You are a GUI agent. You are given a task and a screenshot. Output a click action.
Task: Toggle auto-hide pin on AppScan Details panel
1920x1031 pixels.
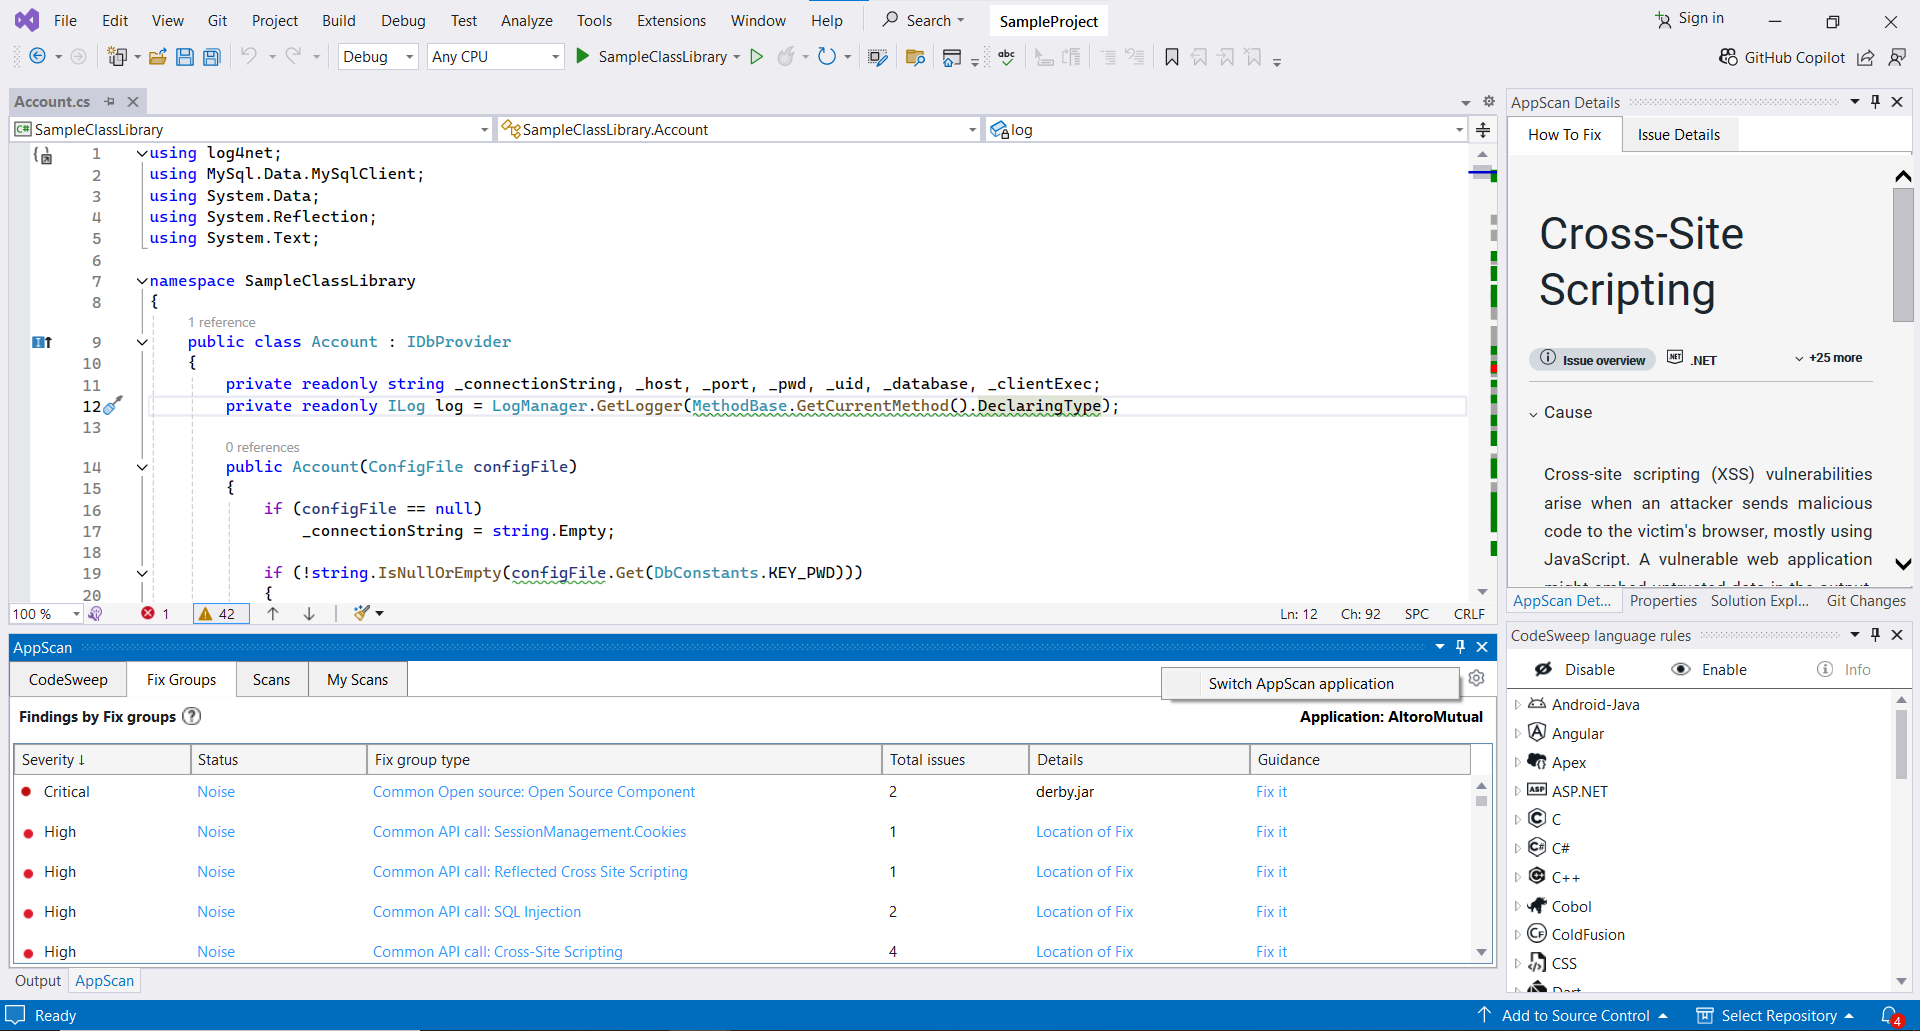click(1876, 101)
